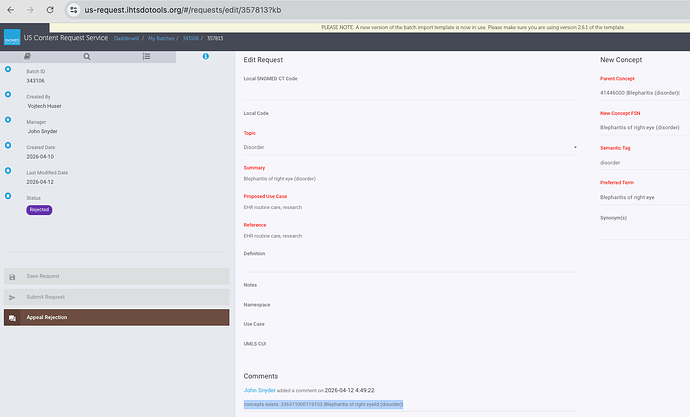
Task: Expand the Topic dropdown showing Disorder
Action: point(410,147)
